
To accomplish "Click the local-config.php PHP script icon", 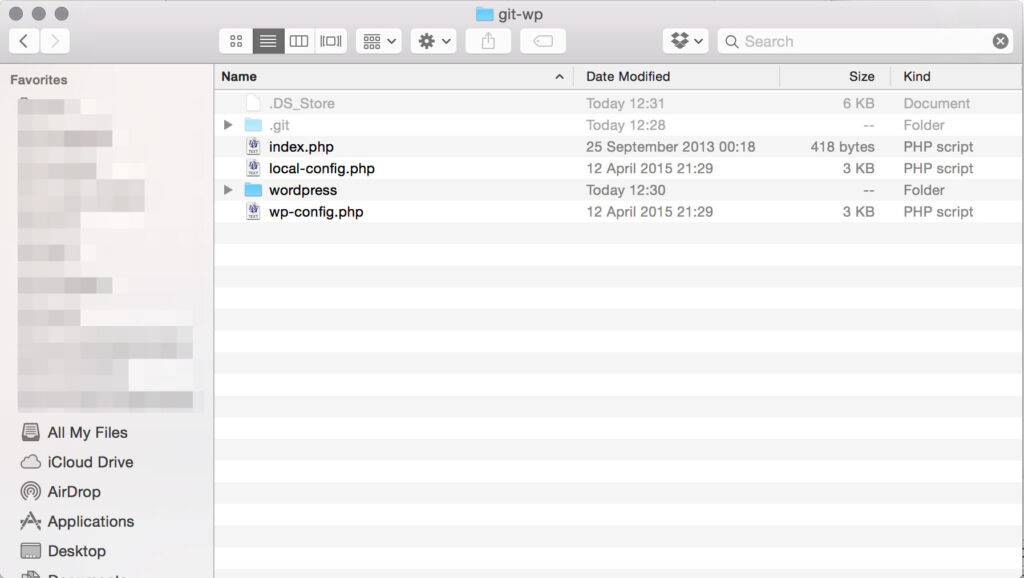I will (x=253, y=168).
